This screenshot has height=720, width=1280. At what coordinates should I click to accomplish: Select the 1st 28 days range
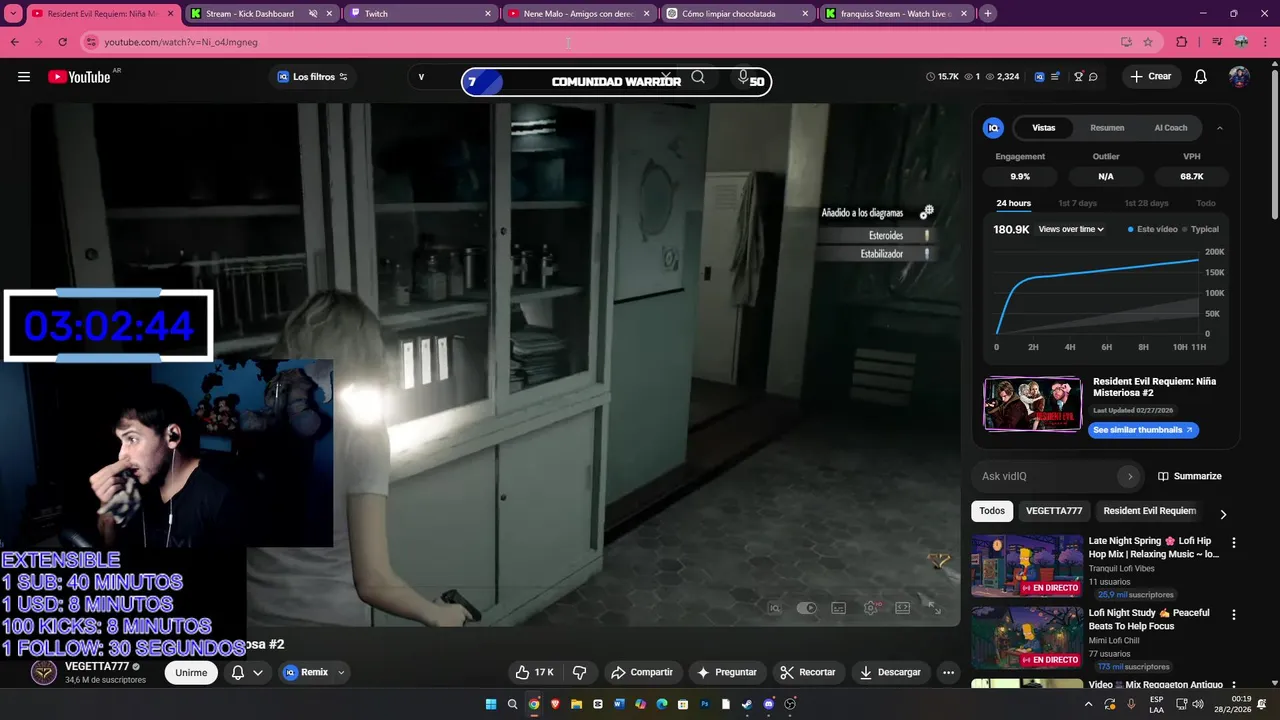click(1146, 203)
